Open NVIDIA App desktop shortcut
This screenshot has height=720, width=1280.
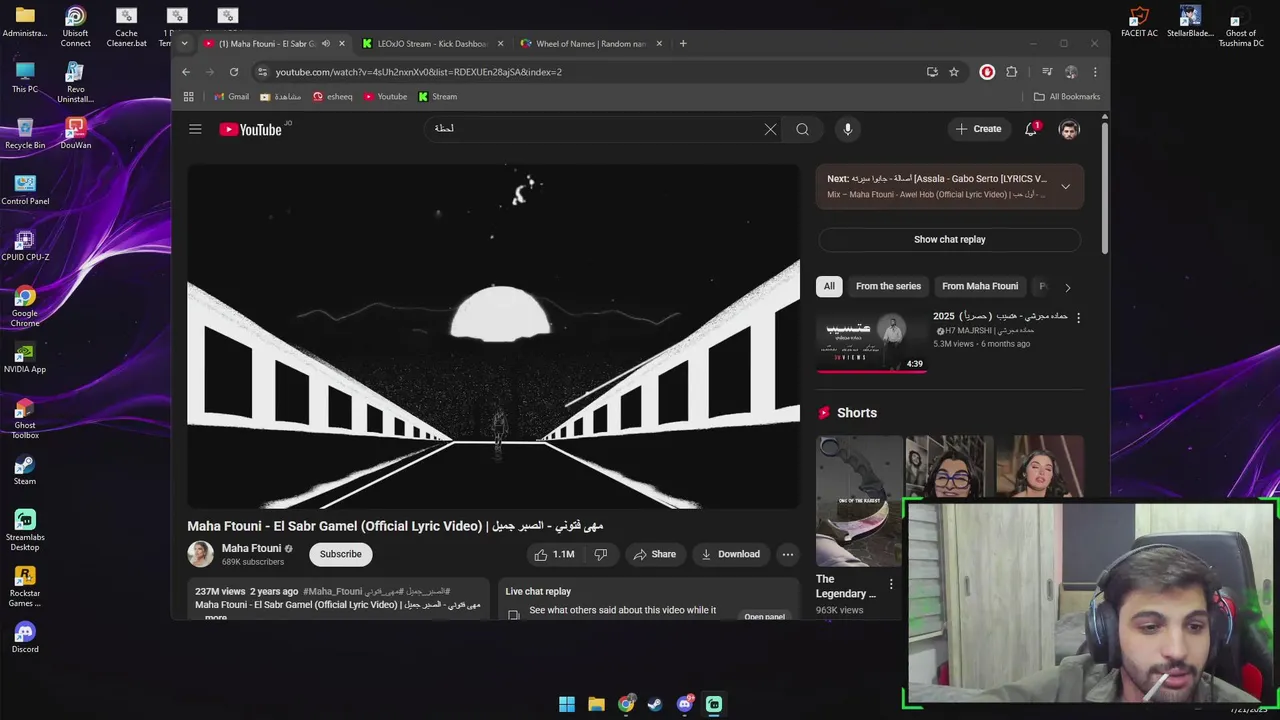click(25, 357)
